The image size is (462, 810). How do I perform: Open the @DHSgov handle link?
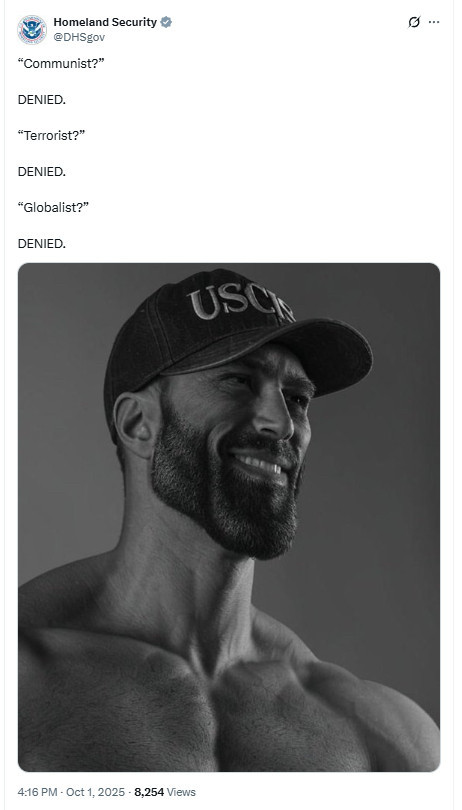[79, 37]
